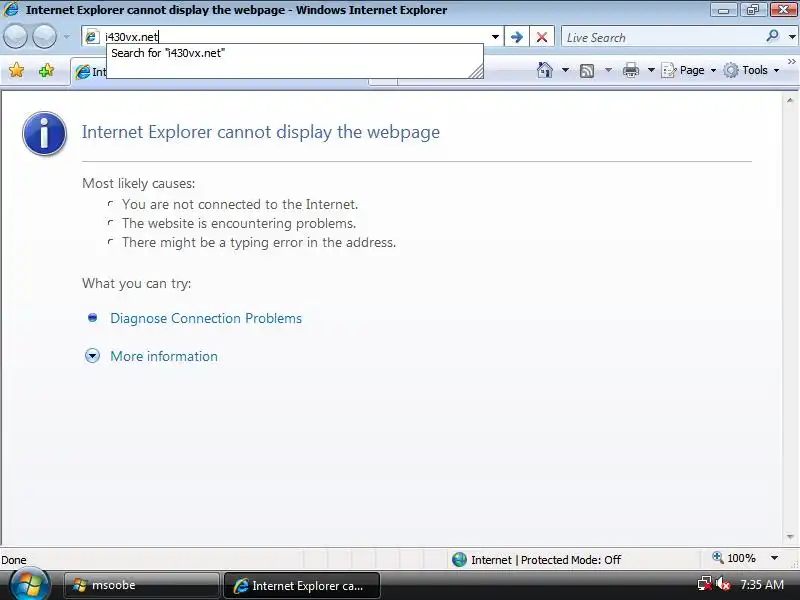Click the More information link
The height and width of the screenshot is (600, 800).
point(164,356)
